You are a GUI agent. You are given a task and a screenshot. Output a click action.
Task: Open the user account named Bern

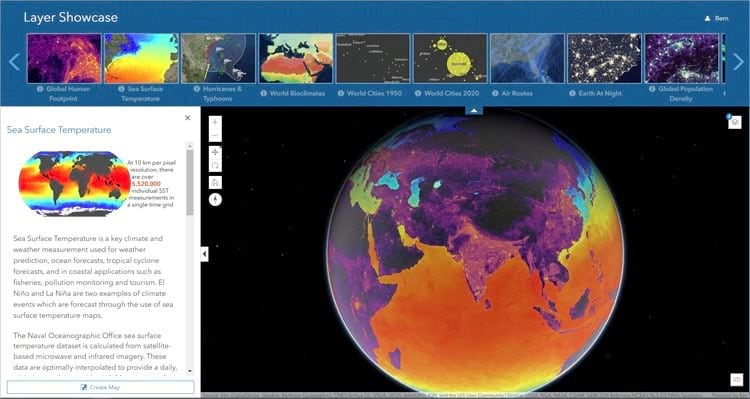coord(717,18)
